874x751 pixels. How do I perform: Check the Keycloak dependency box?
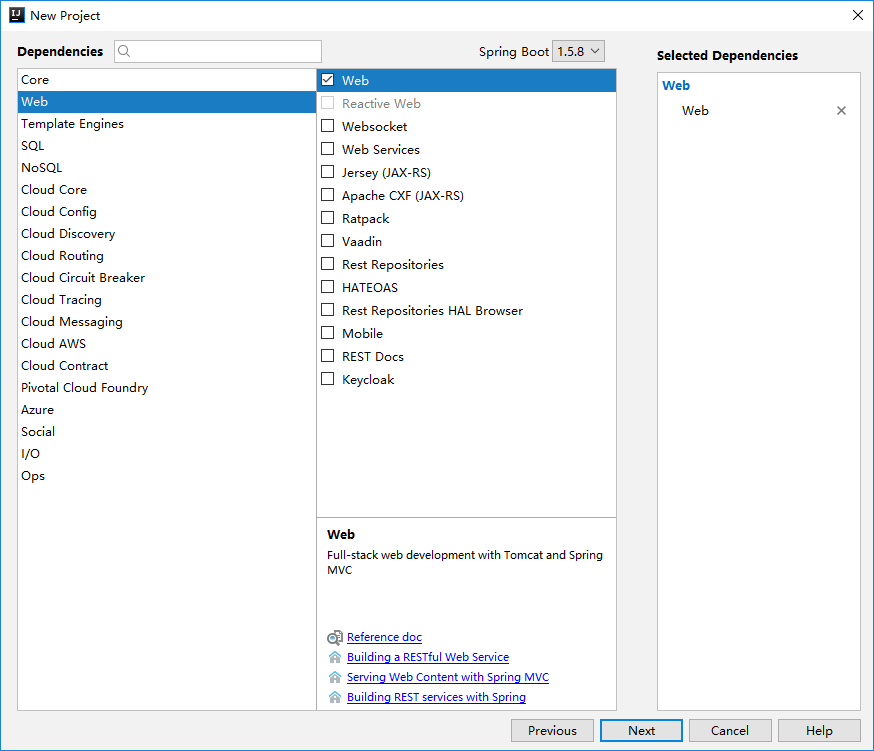click(x=327, y=379)
